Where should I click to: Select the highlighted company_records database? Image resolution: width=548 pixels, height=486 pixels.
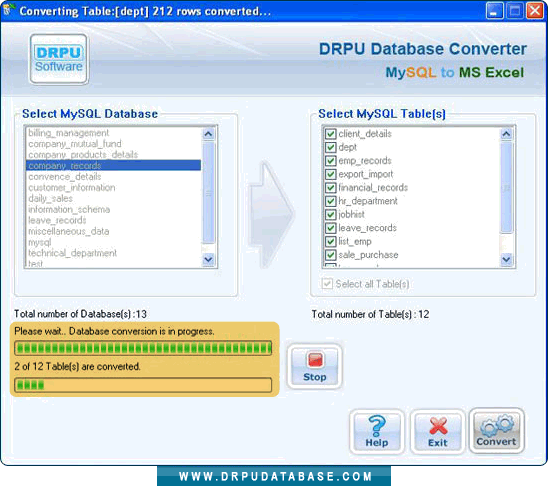pyautogui.click(x=113, y=165)
